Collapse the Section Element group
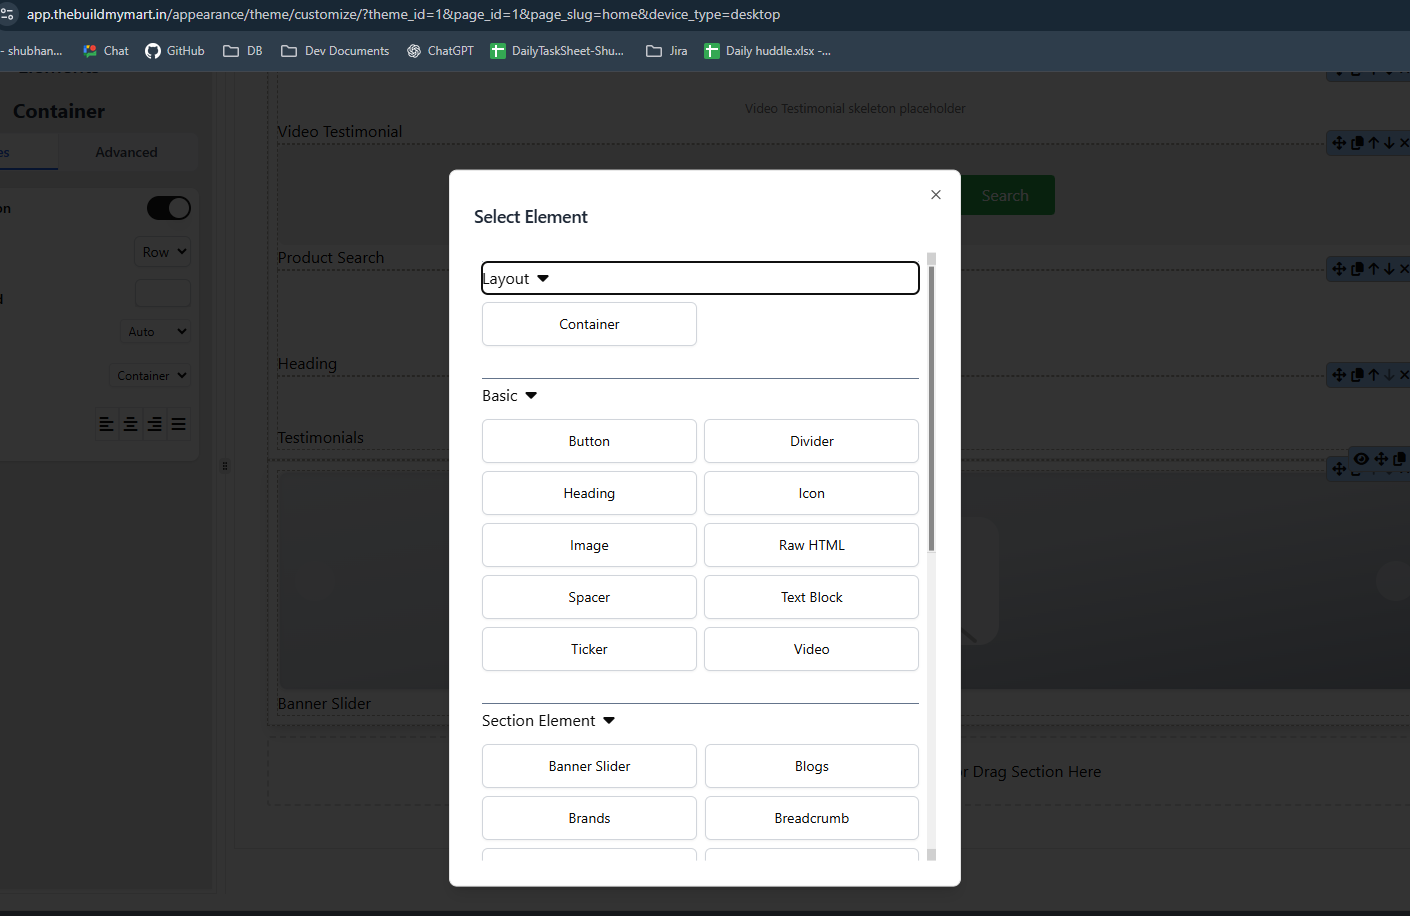1410x916 pixels. 549,721
